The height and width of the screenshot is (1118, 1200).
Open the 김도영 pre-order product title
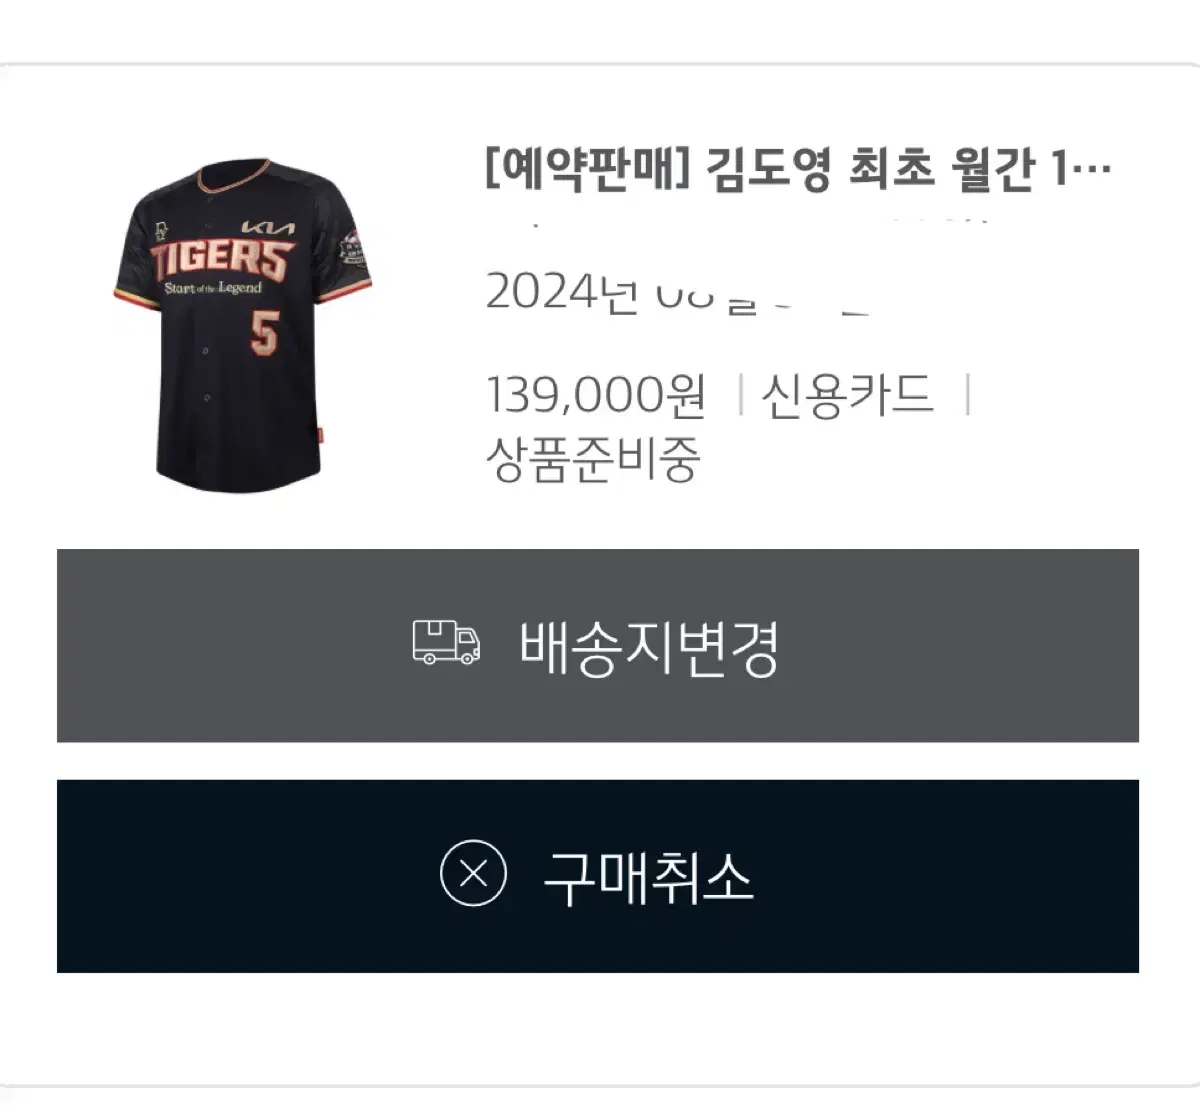[798, 169]
